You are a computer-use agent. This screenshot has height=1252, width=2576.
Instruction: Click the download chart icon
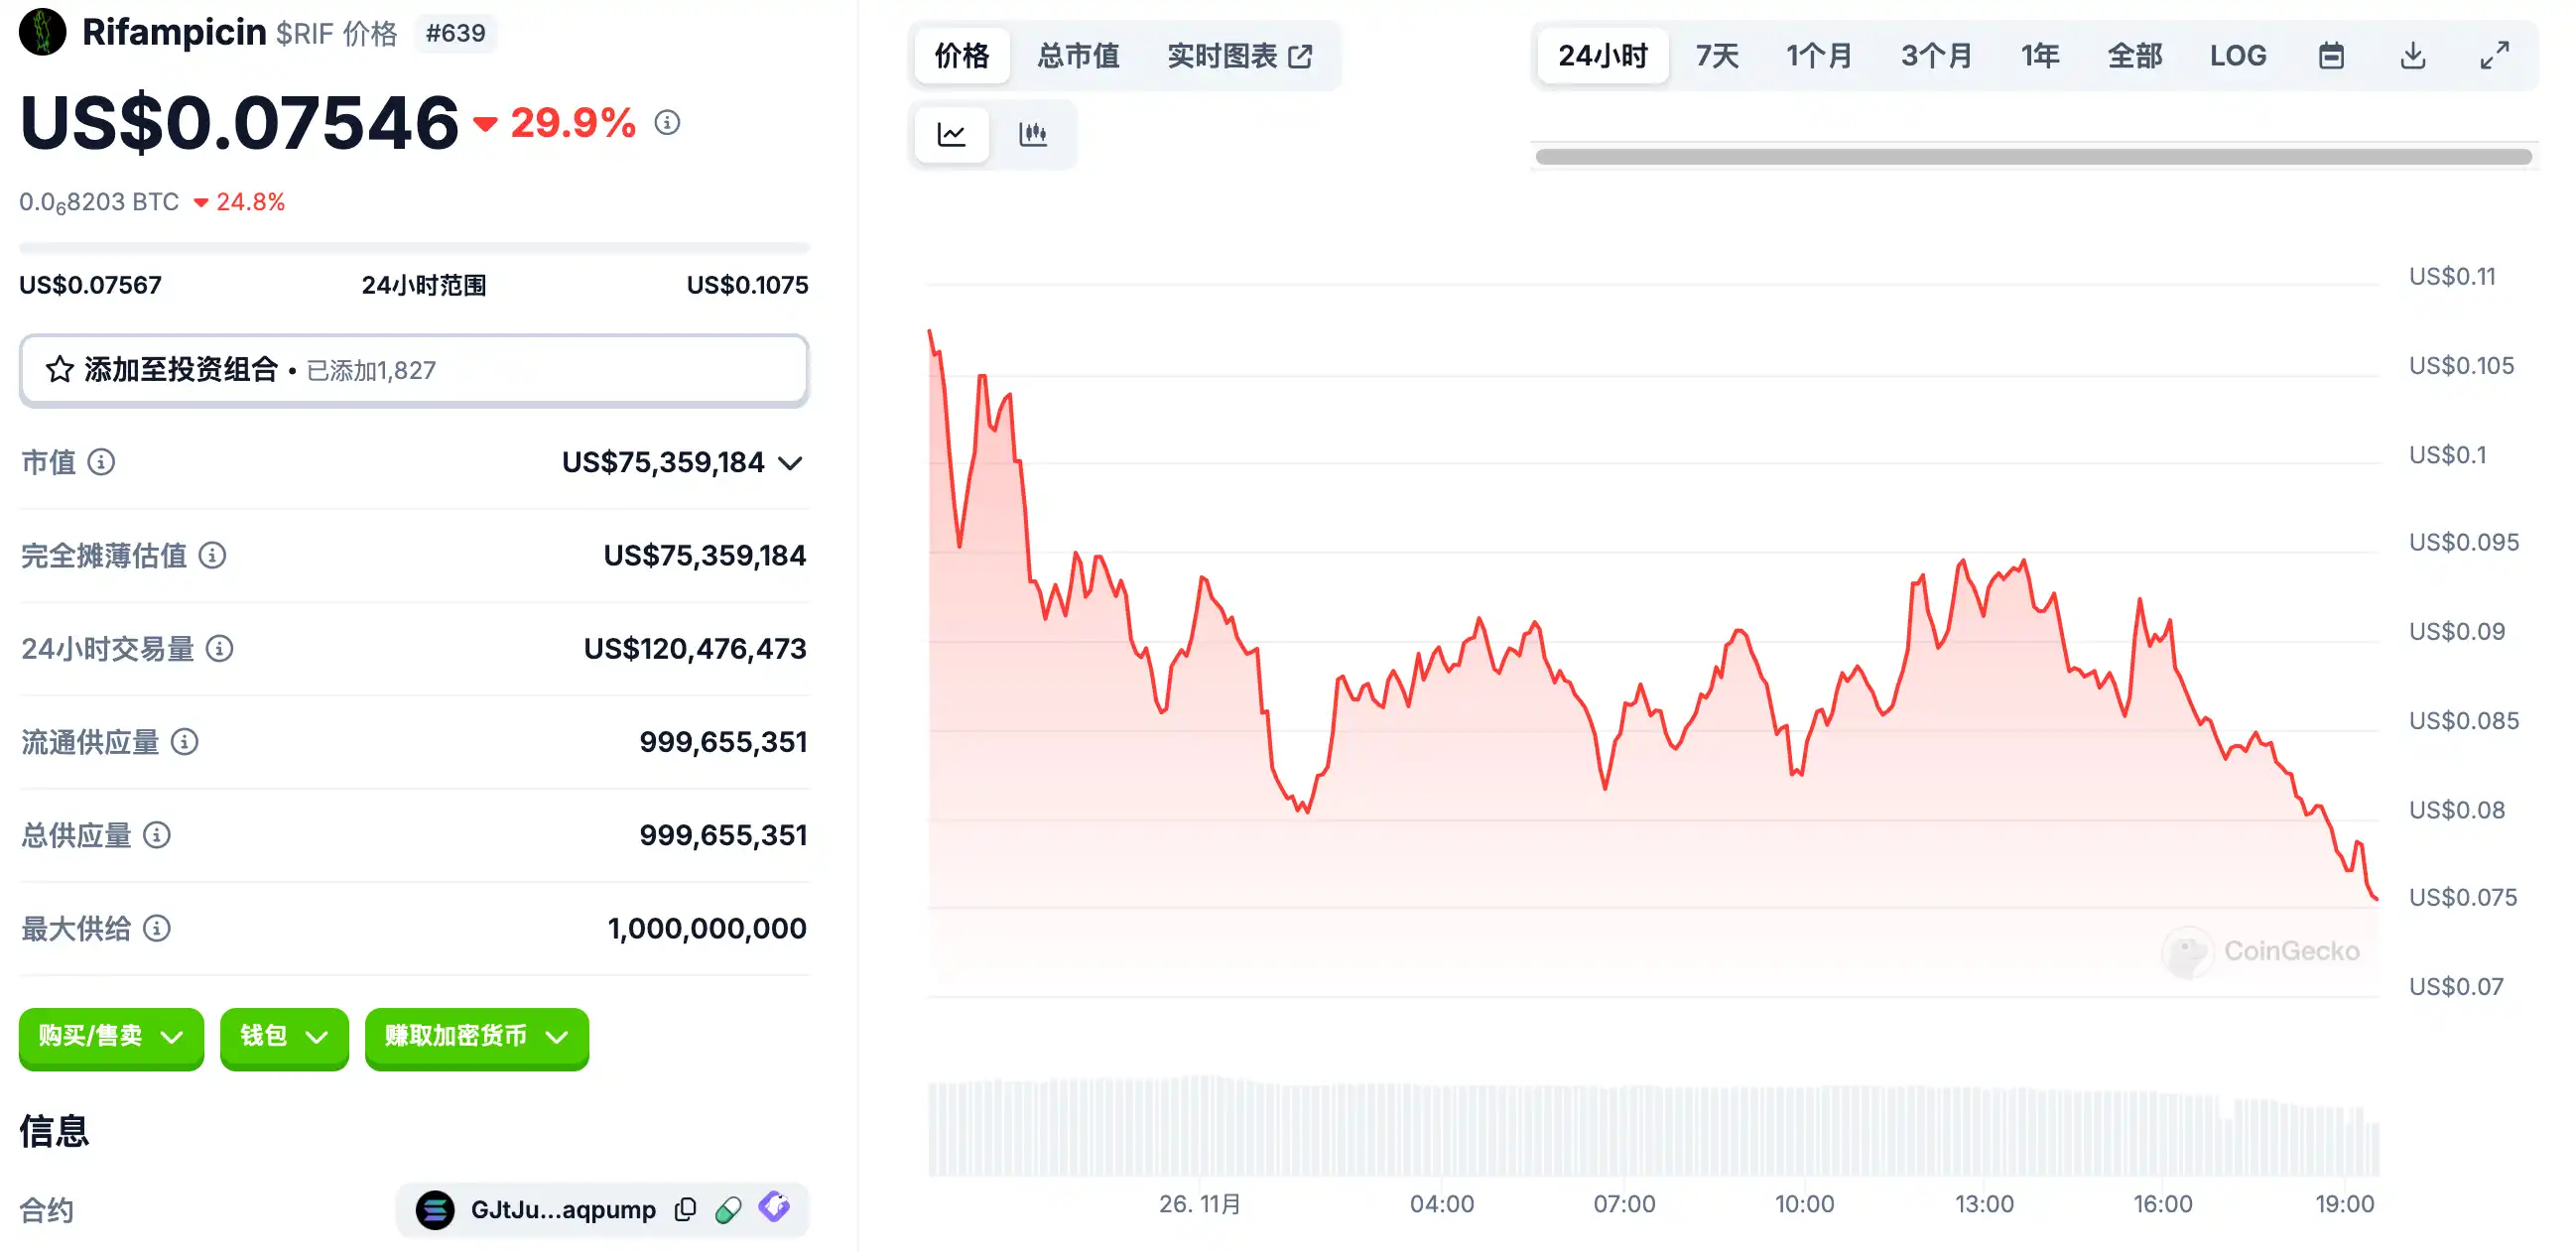point(2413,56)
